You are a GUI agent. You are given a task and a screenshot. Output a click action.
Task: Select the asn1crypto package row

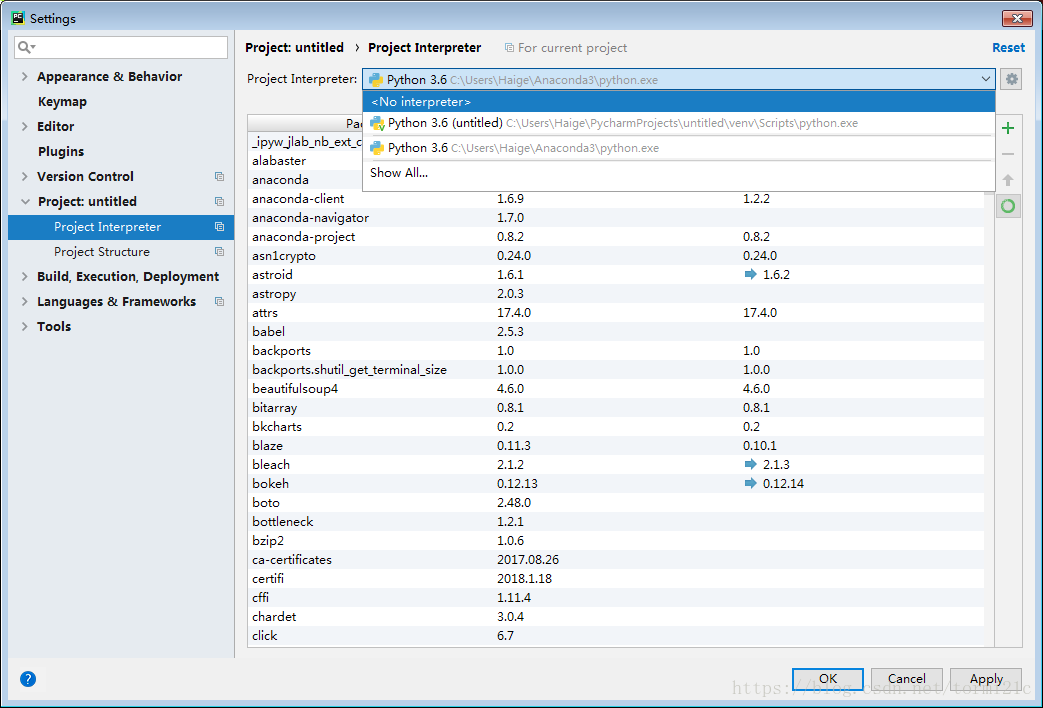[x=616, y=256]
